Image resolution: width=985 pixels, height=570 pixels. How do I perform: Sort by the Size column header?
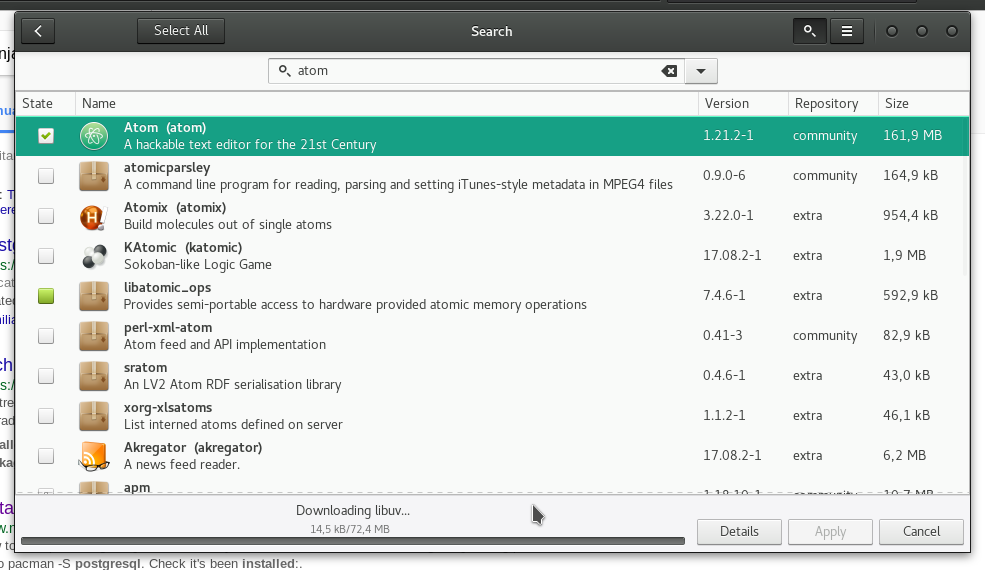(x=896, y=103)
